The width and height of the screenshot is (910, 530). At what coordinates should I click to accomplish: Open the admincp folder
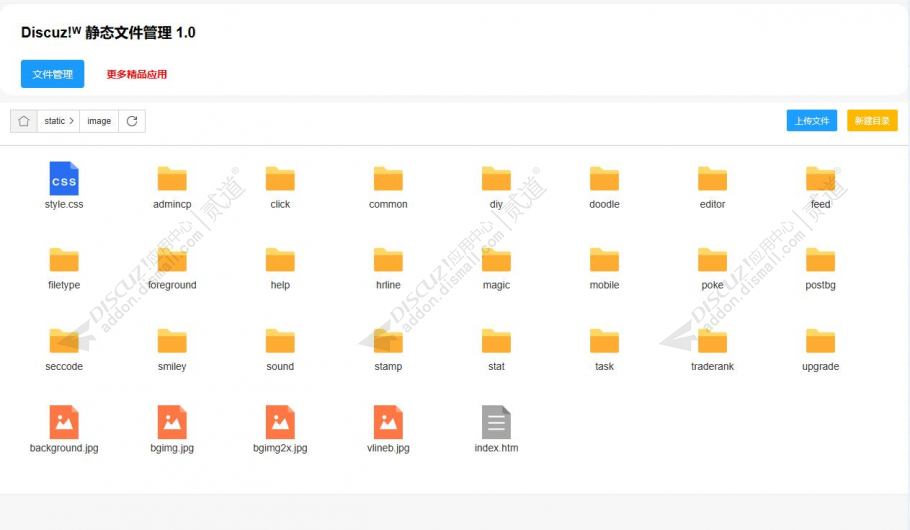click(172, 179)
